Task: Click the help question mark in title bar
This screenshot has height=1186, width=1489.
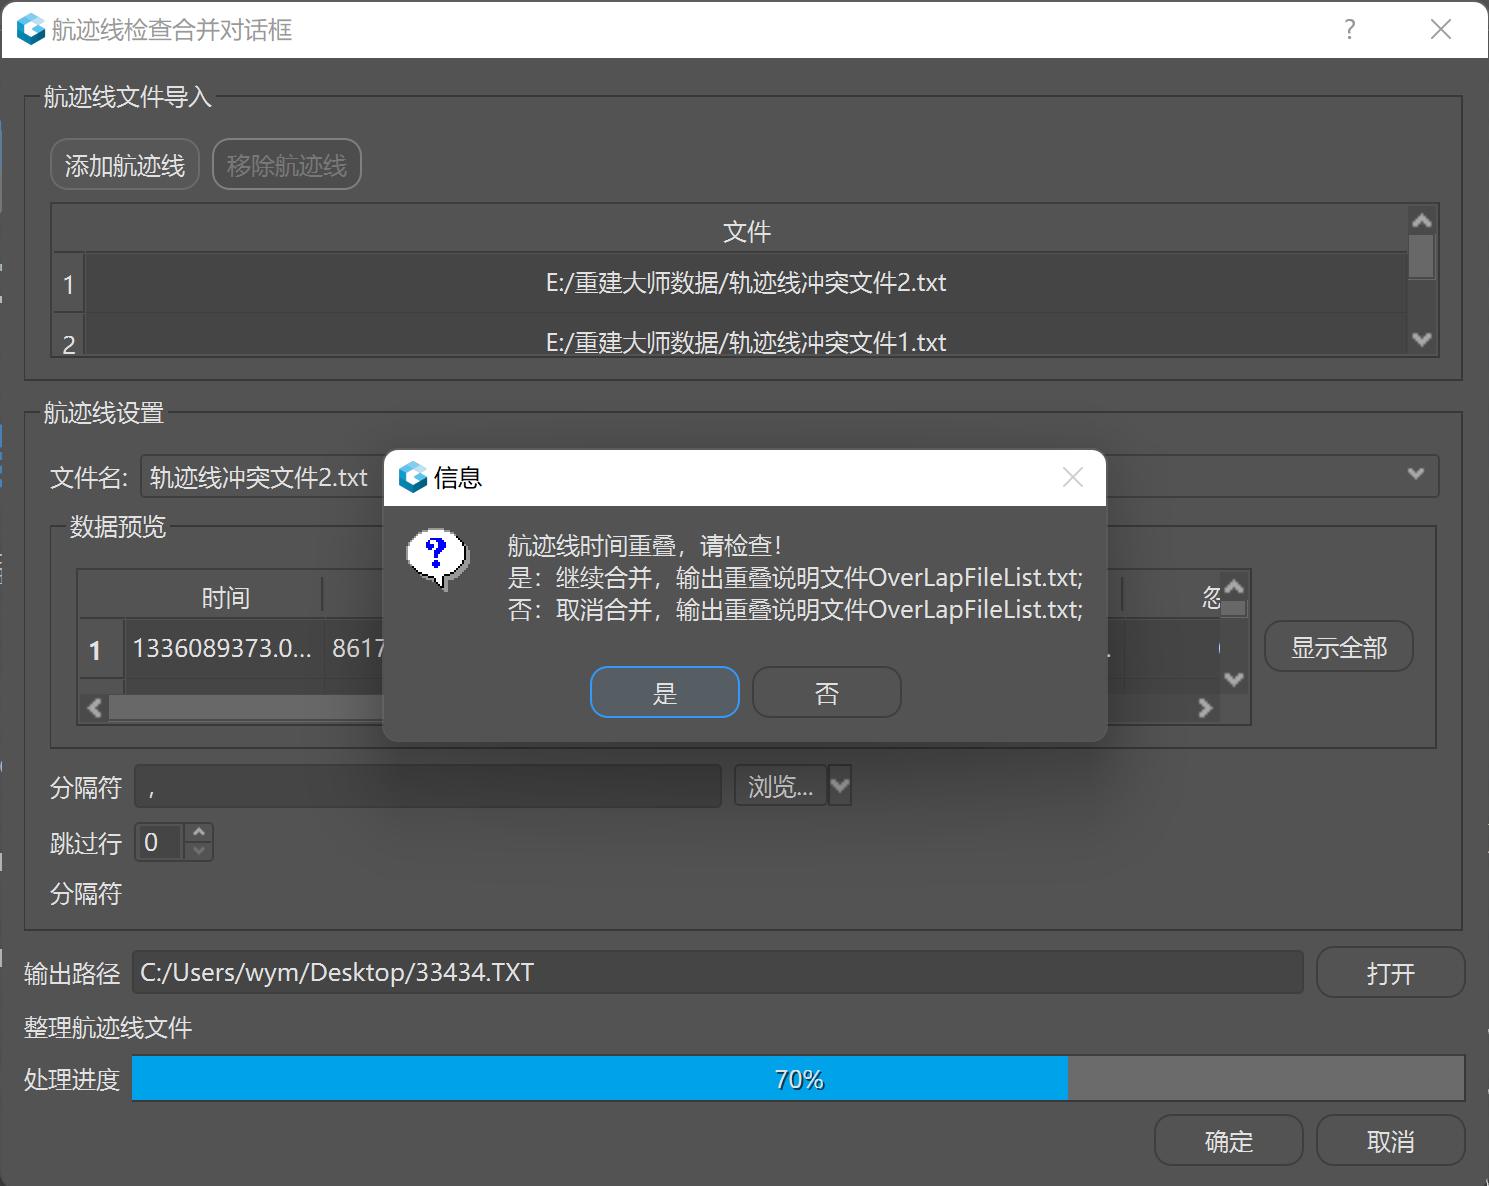Action: click(1349, 30)
